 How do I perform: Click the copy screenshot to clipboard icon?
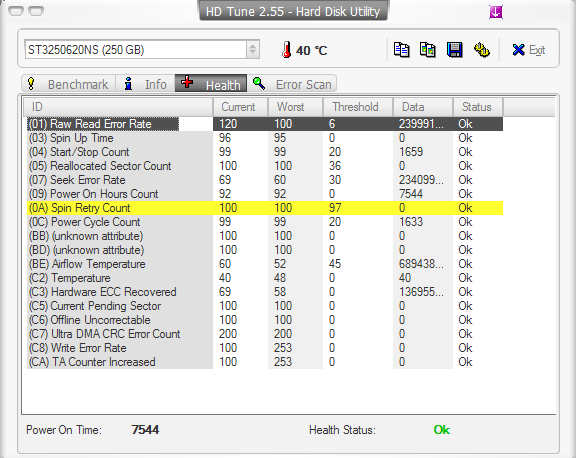(x=428, y=50)
